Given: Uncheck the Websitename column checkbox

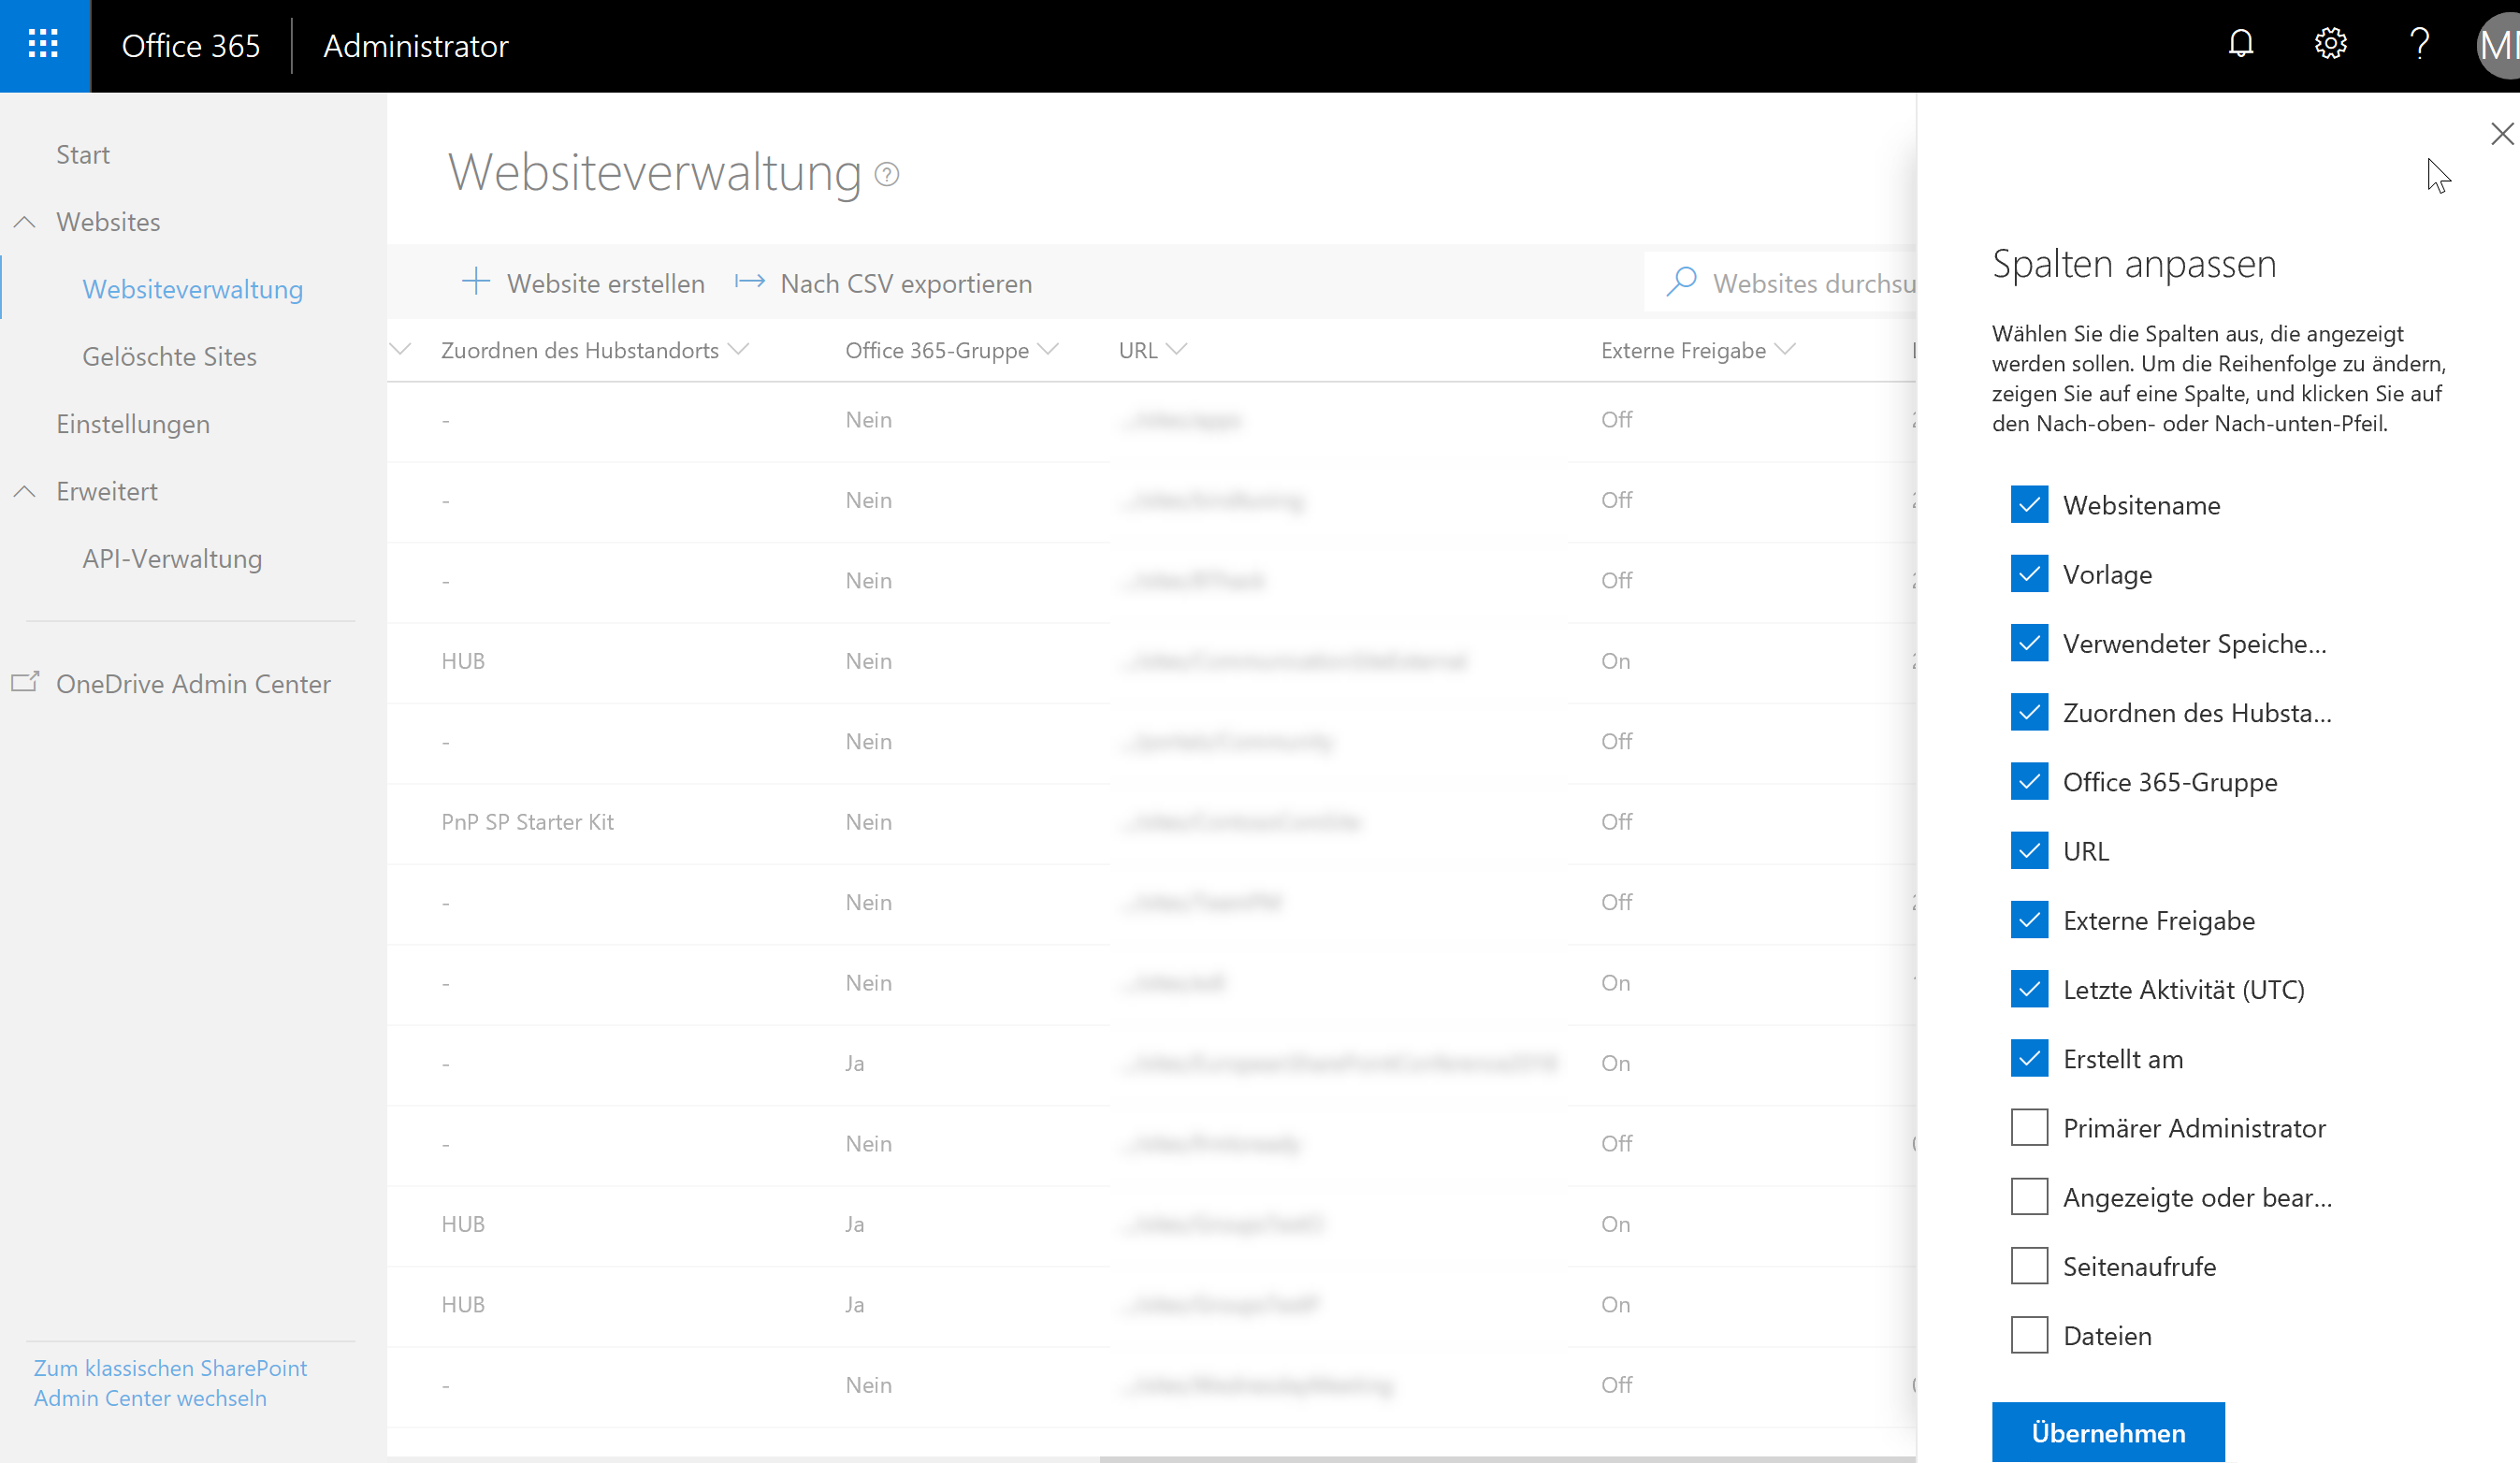Looking at the screenshot, I should coord(2029,505).
